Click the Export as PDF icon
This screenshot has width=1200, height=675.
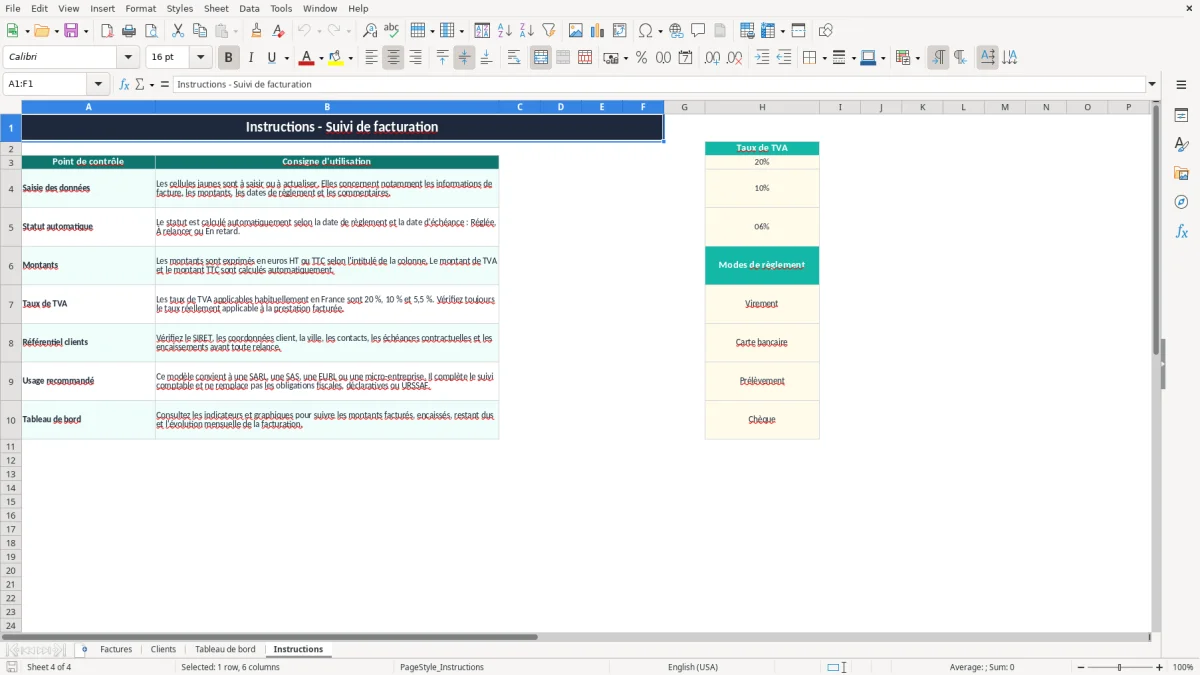coord(107,31)
